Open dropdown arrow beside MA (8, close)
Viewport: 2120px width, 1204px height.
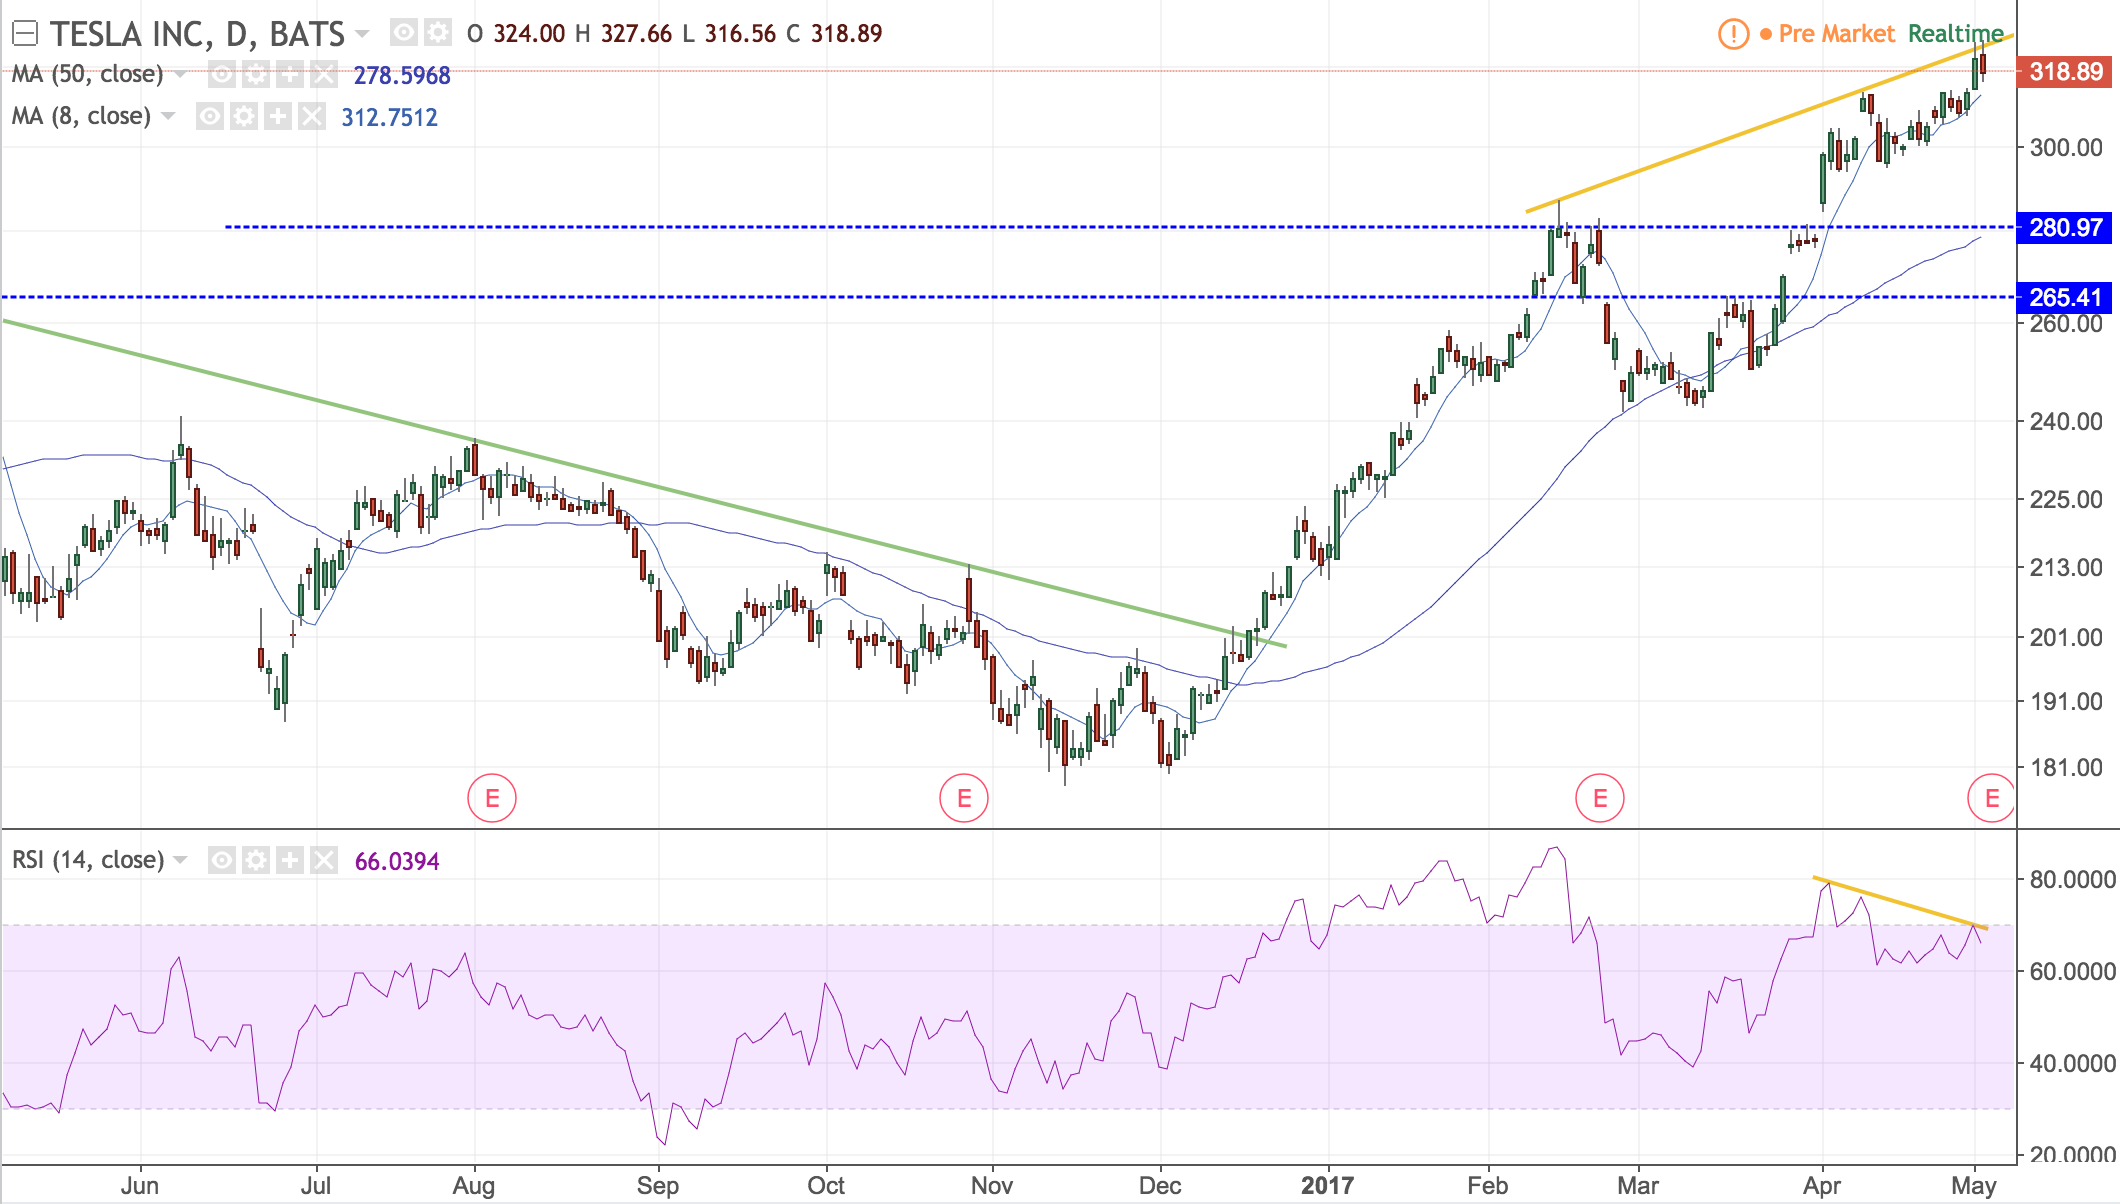(x=168, y=117)
